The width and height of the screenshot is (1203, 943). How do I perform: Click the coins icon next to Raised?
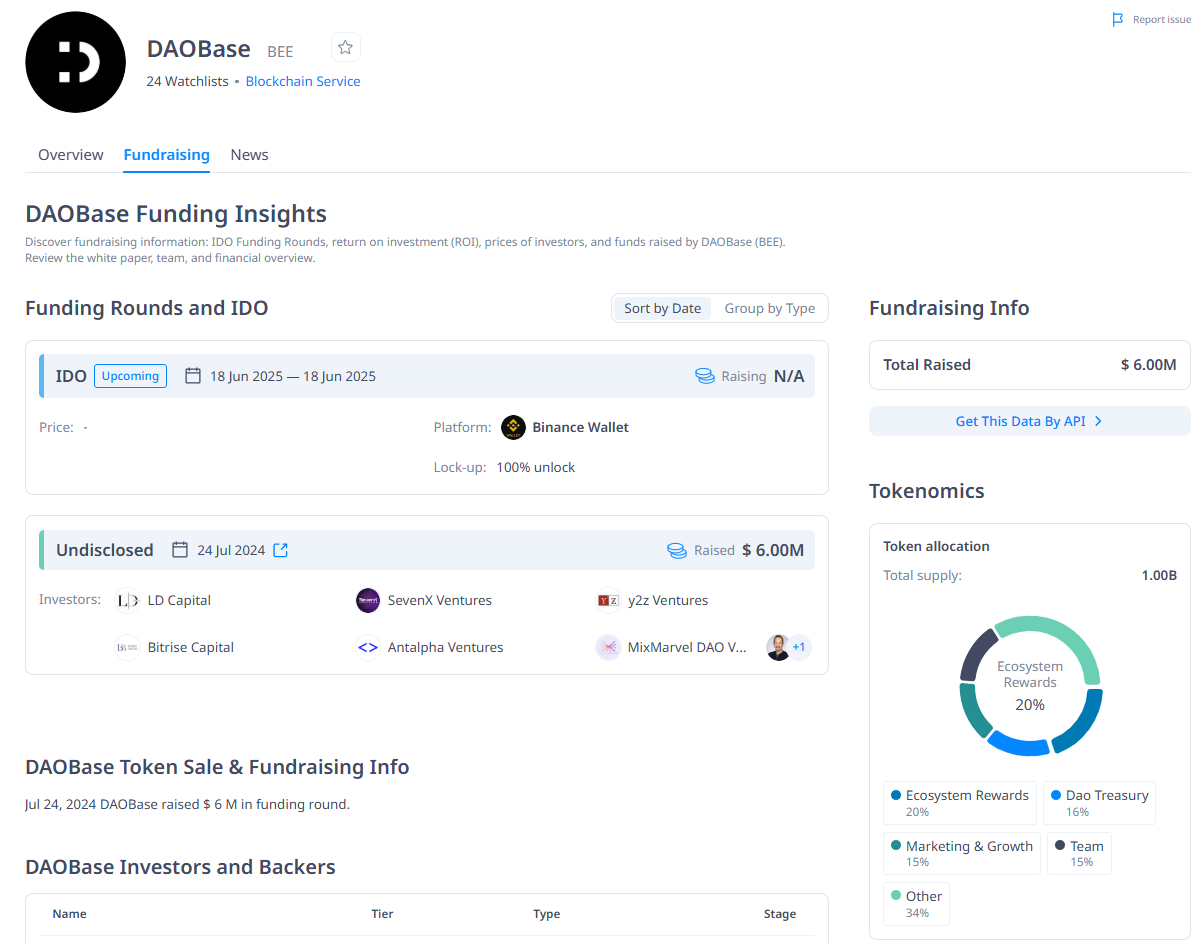(x=677, y=550)
